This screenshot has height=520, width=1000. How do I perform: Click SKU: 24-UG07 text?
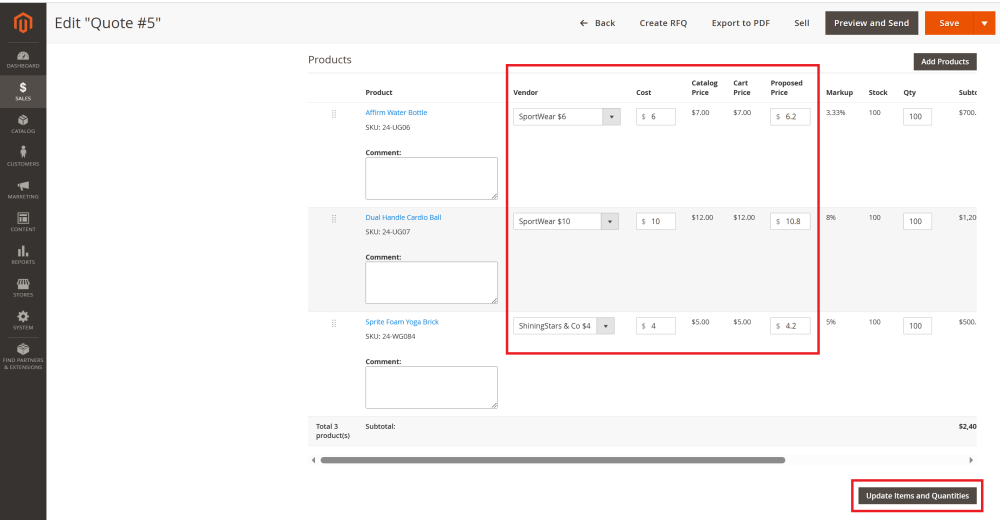pyautogui.click(x=388, y=232)
